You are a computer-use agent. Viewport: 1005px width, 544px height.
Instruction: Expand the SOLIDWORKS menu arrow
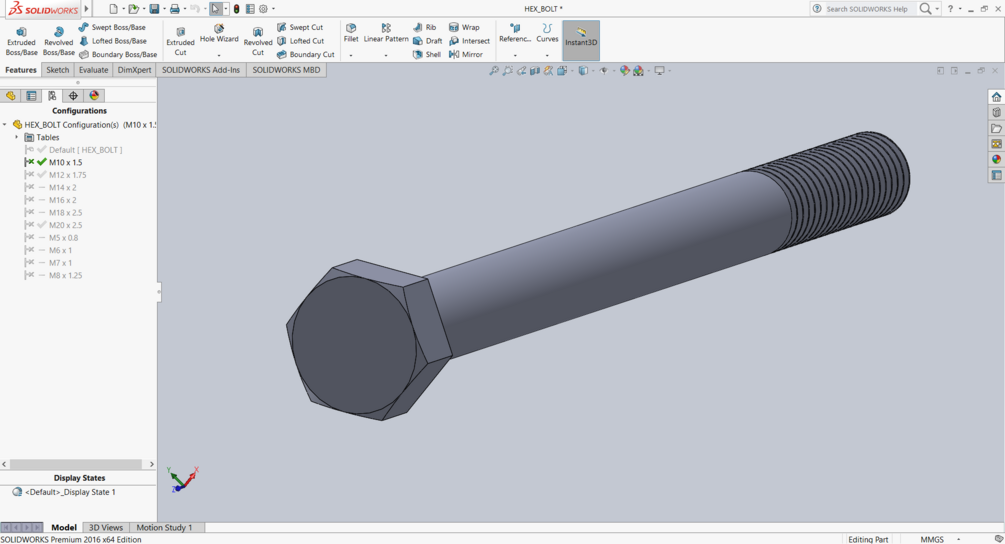pos(87,9)
